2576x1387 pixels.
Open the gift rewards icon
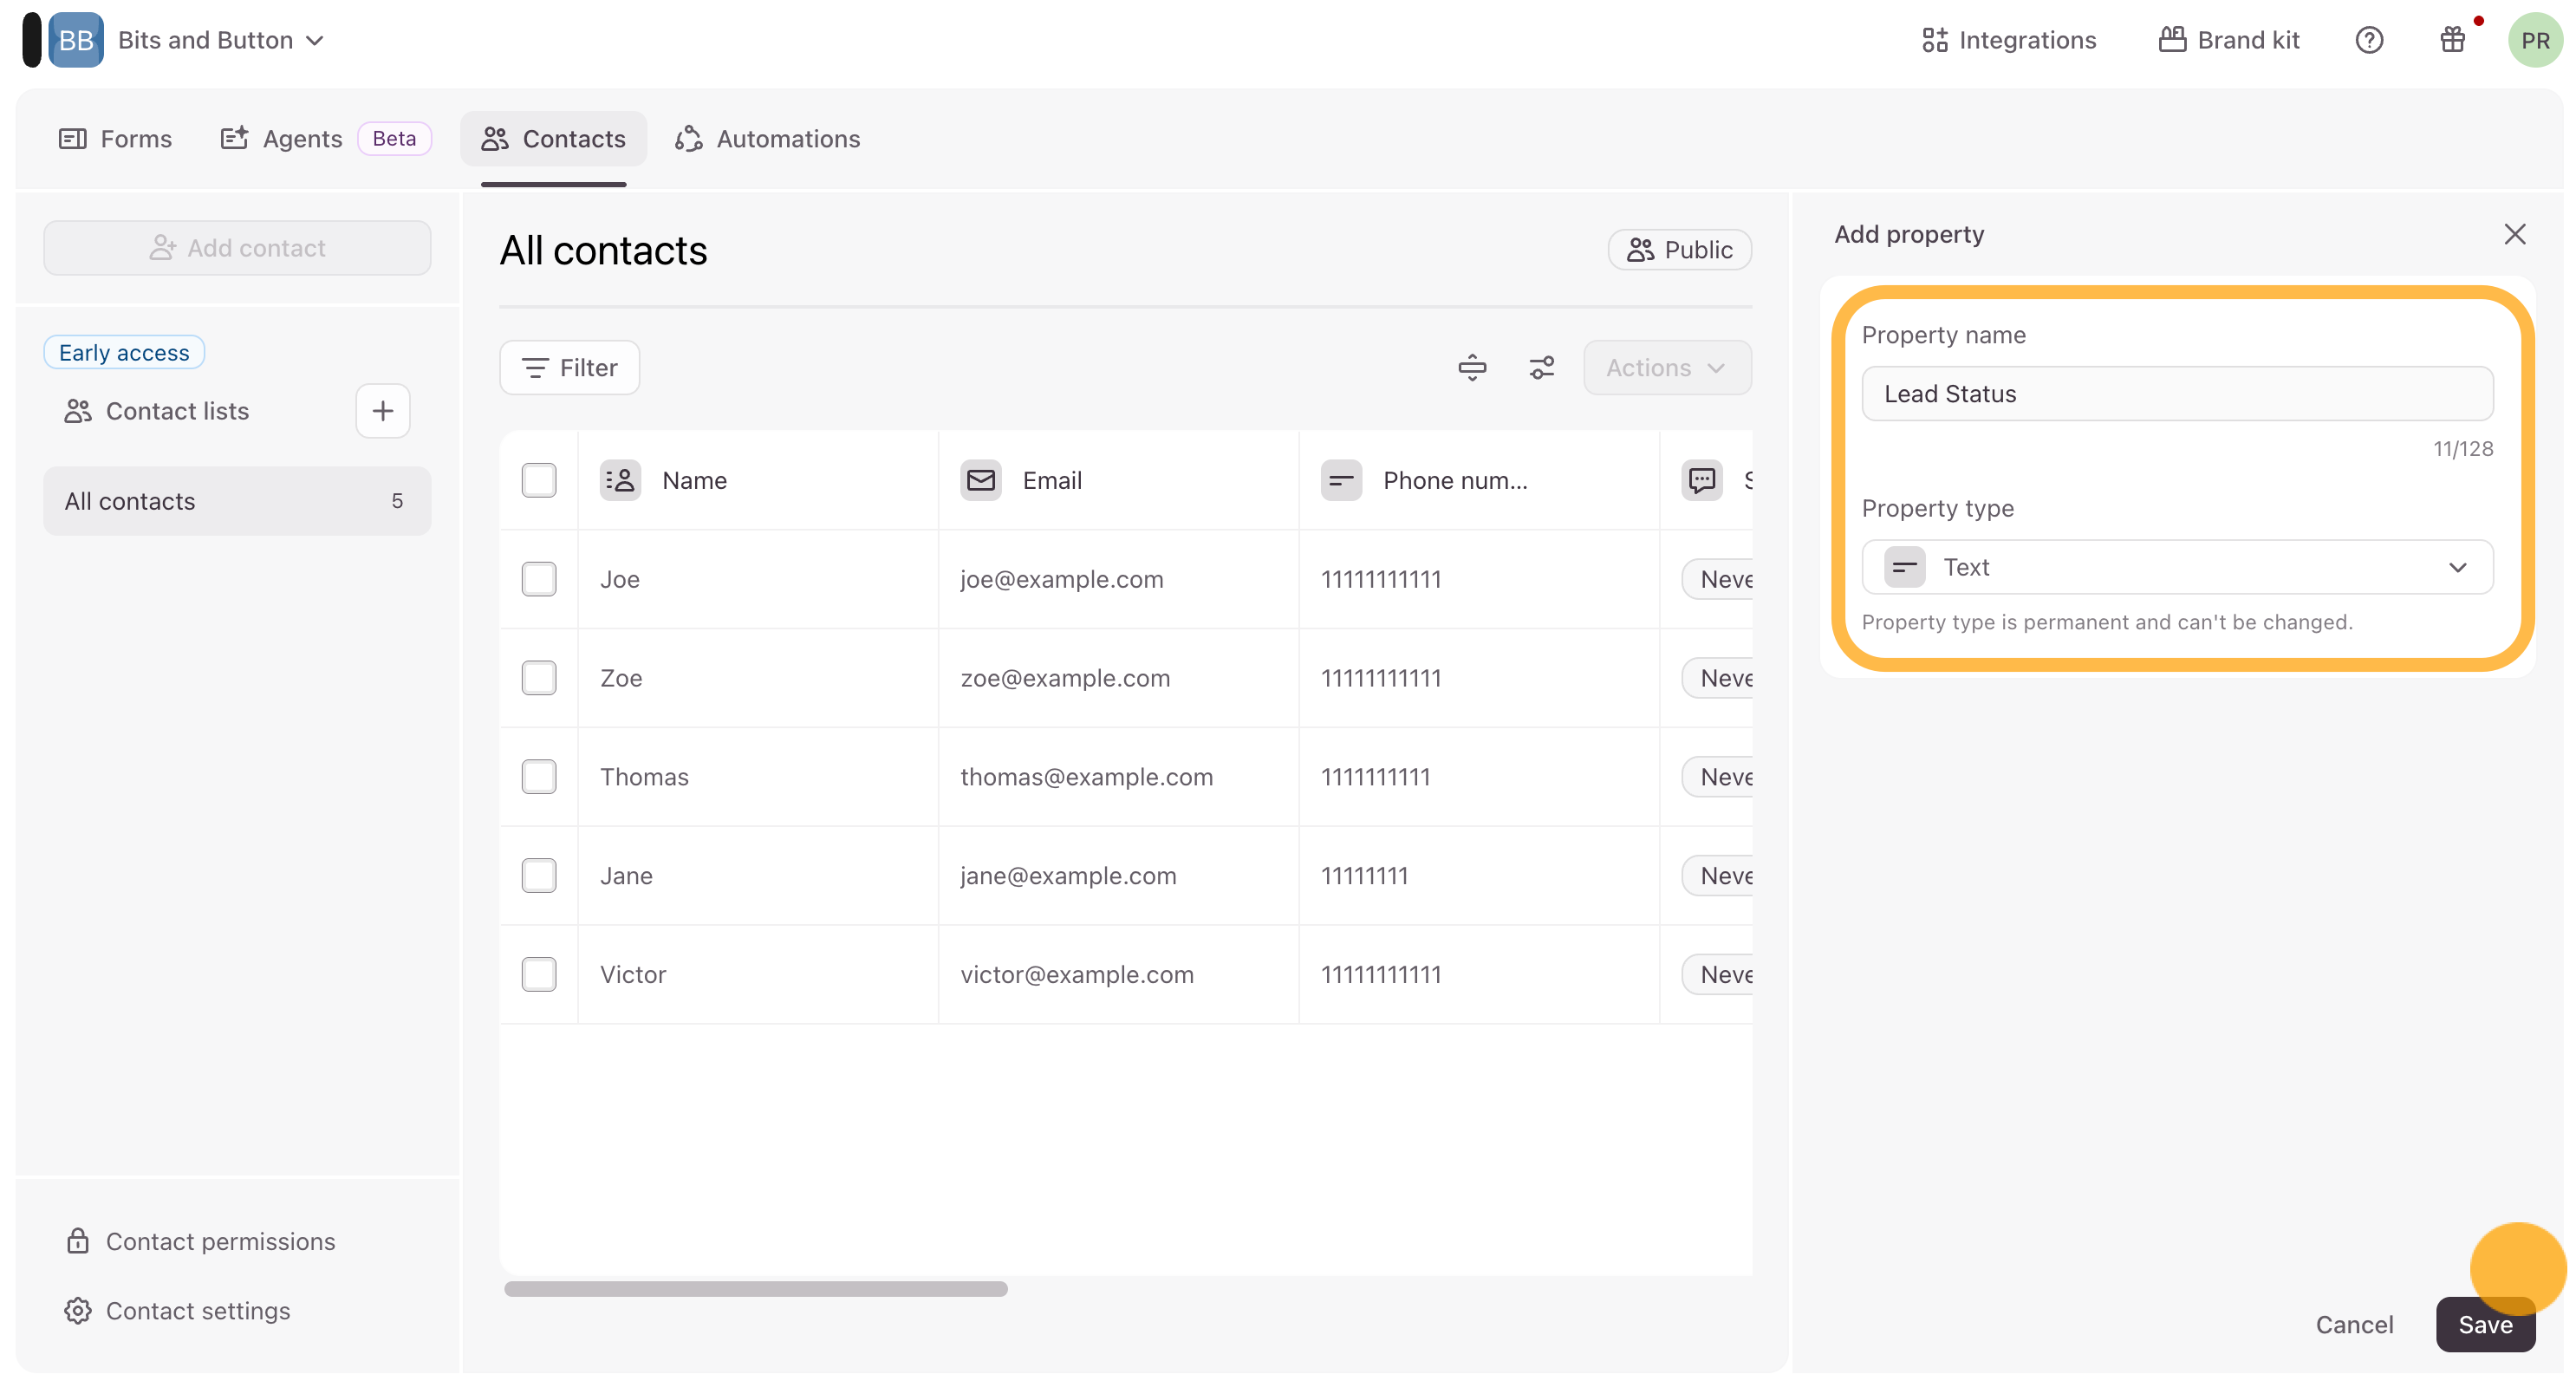coord(2452,40)
